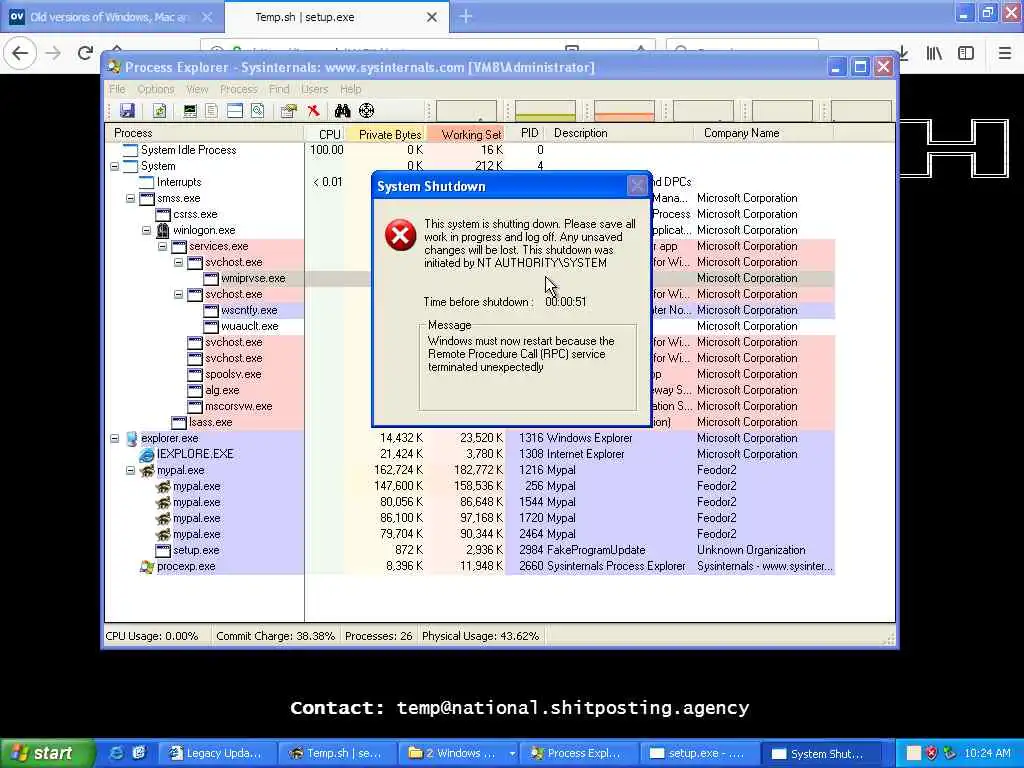Click the binoculars Find Handle icon
The height and width of the screenshot is (768, 1024).
(x=342, y=110)
